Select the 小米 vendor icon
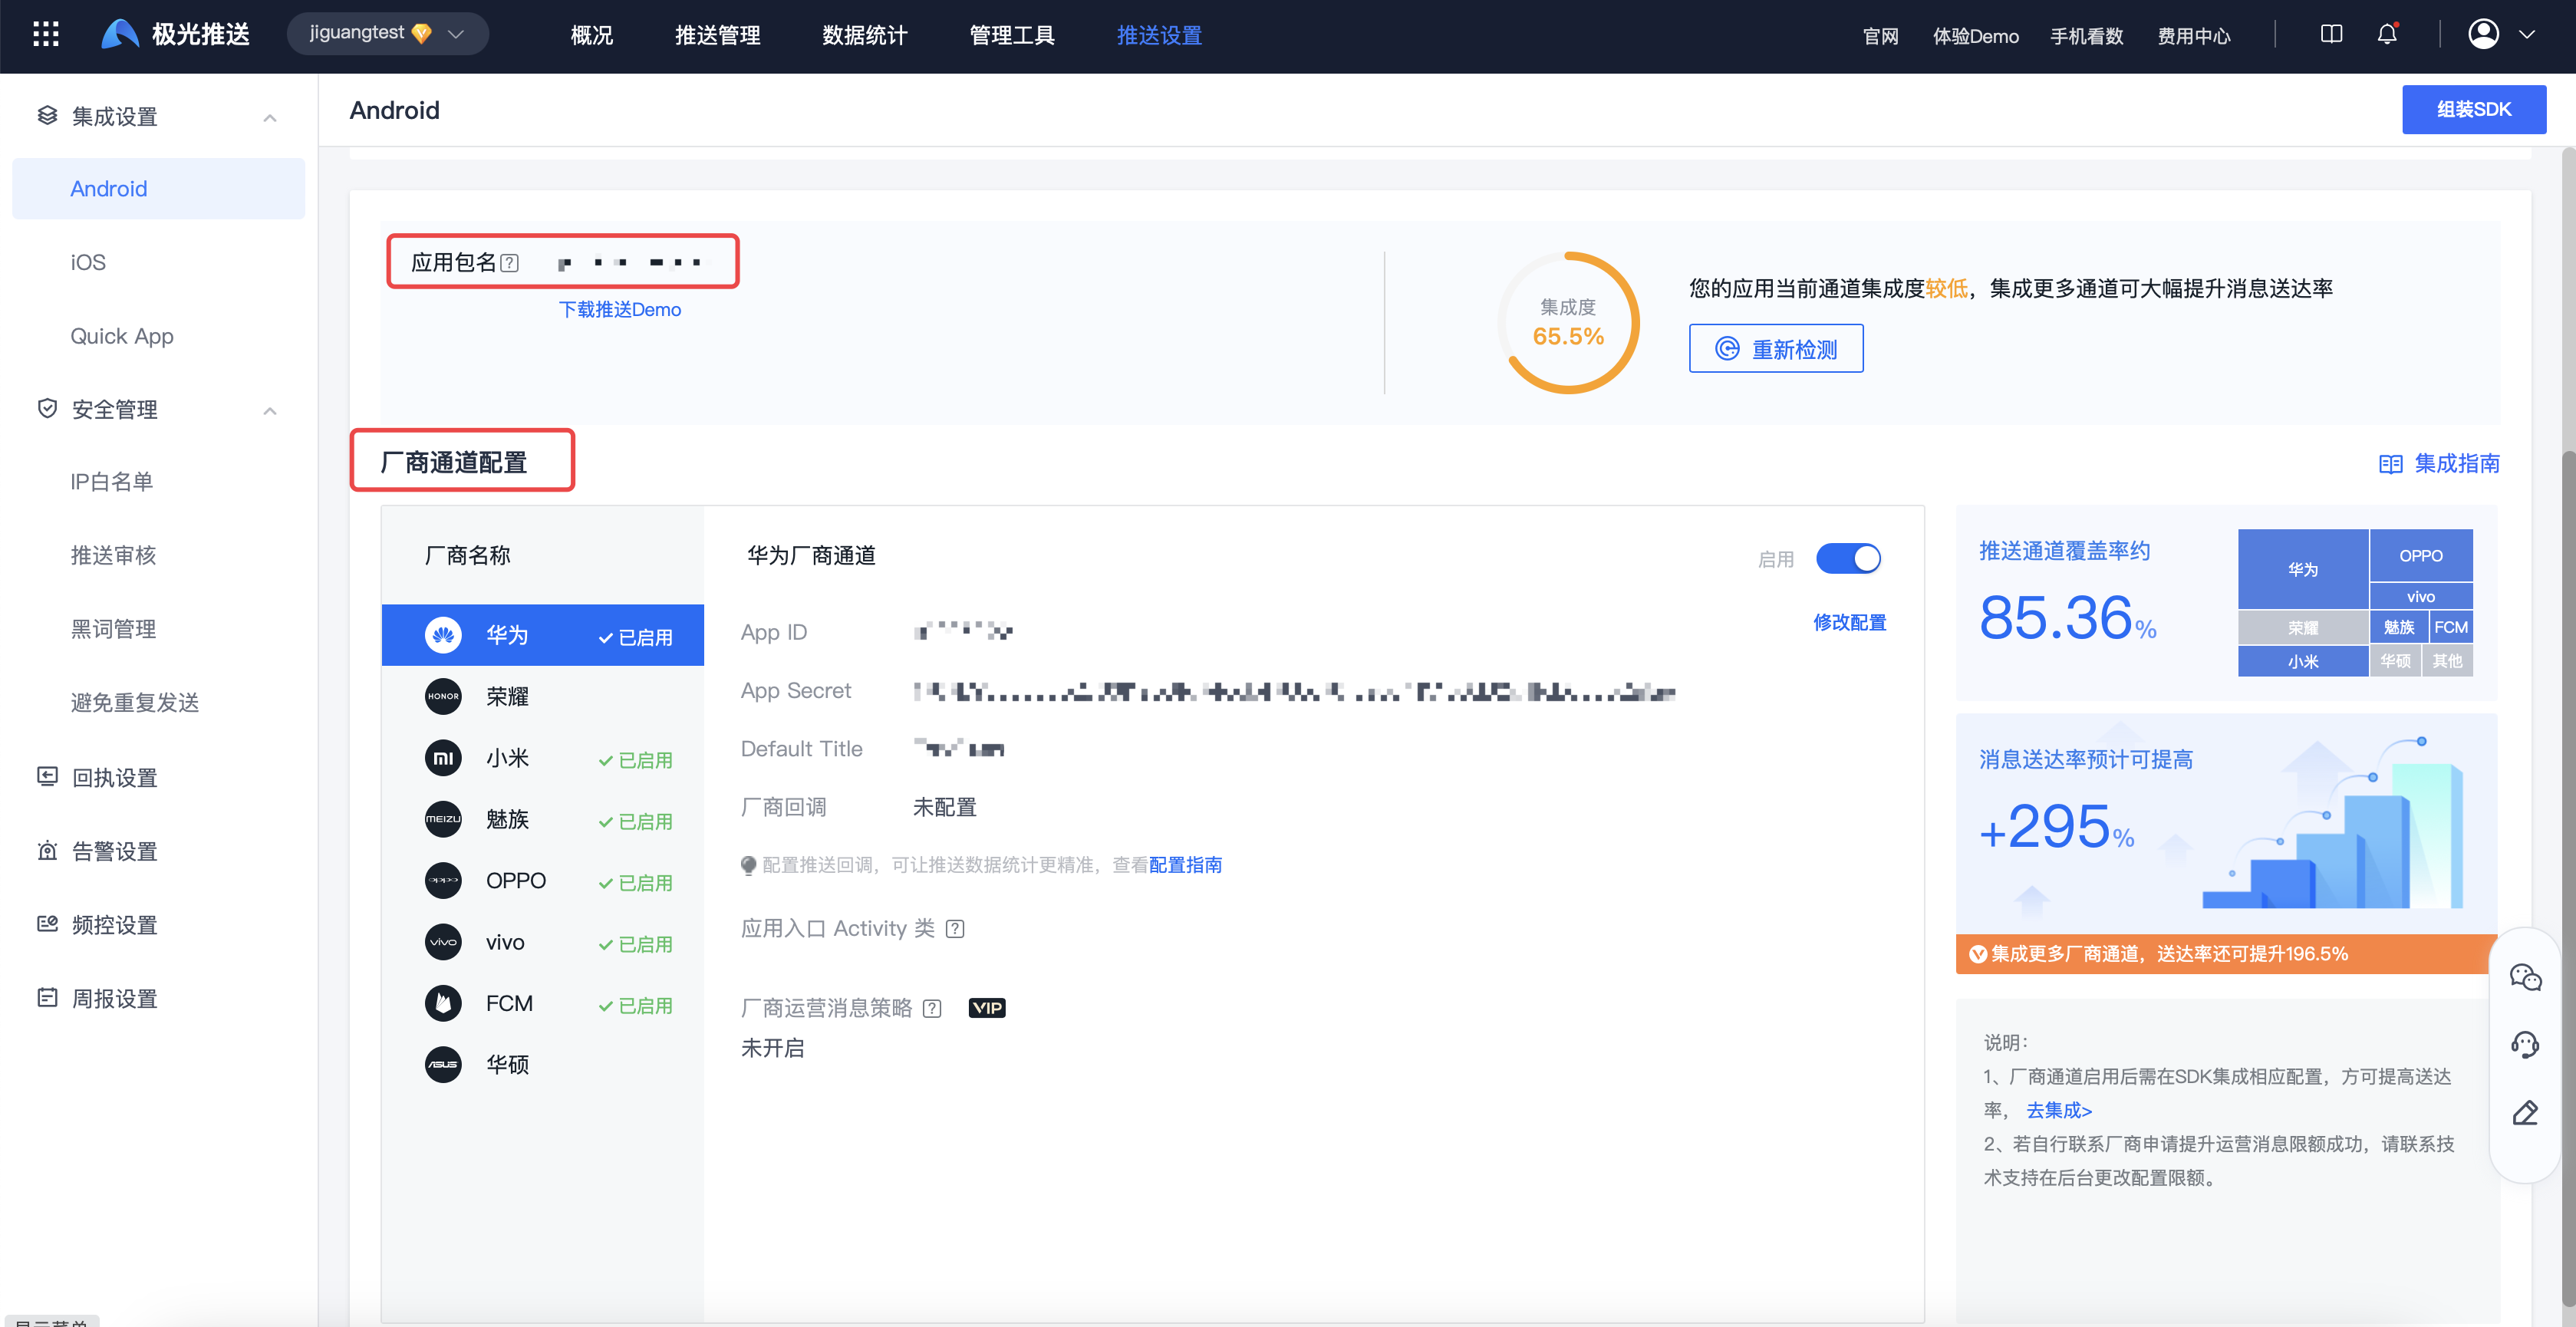This screenshot has height=1327, width=2576. (443, 758)
